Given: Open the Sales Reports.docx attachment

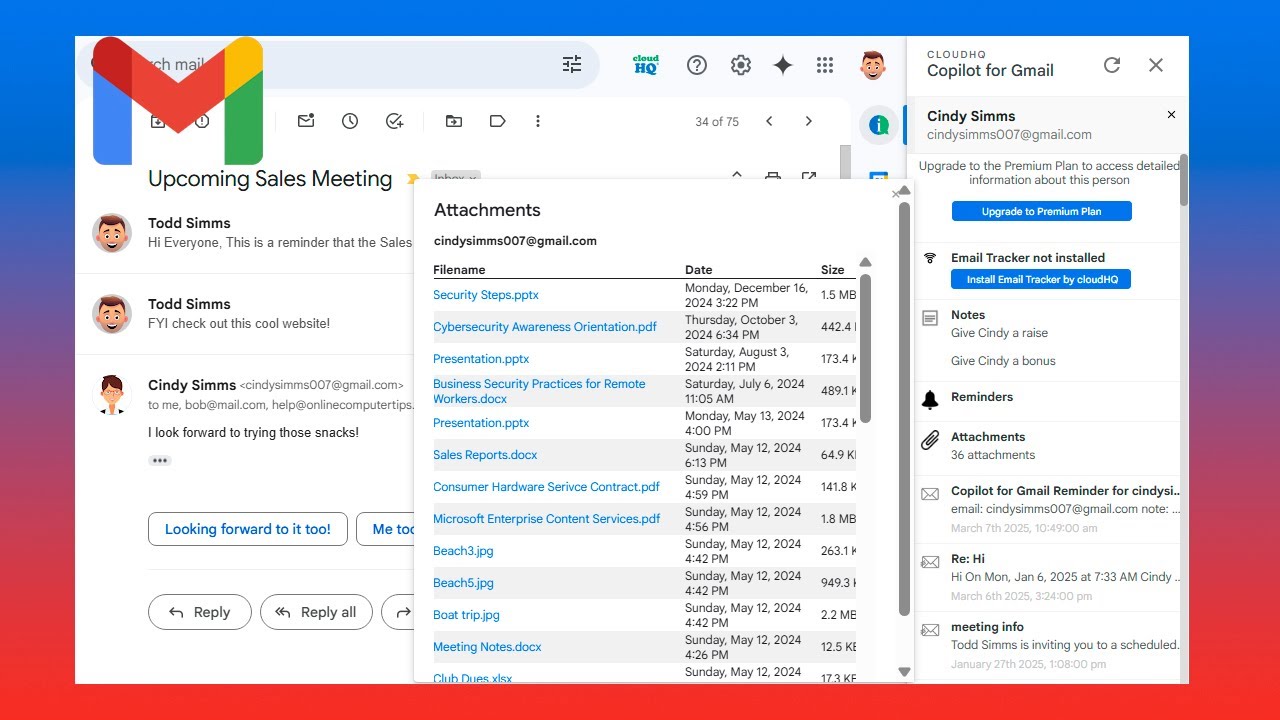Looking at the screenshot, I should point(485,455).
